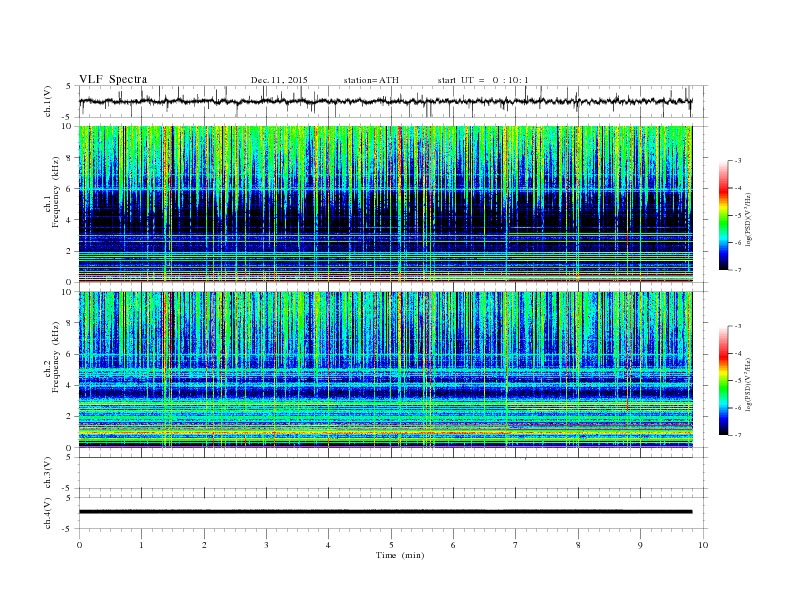
Task: Click the time axis tick label "1"
Action: pyautogui.click(x=141, y=545)
